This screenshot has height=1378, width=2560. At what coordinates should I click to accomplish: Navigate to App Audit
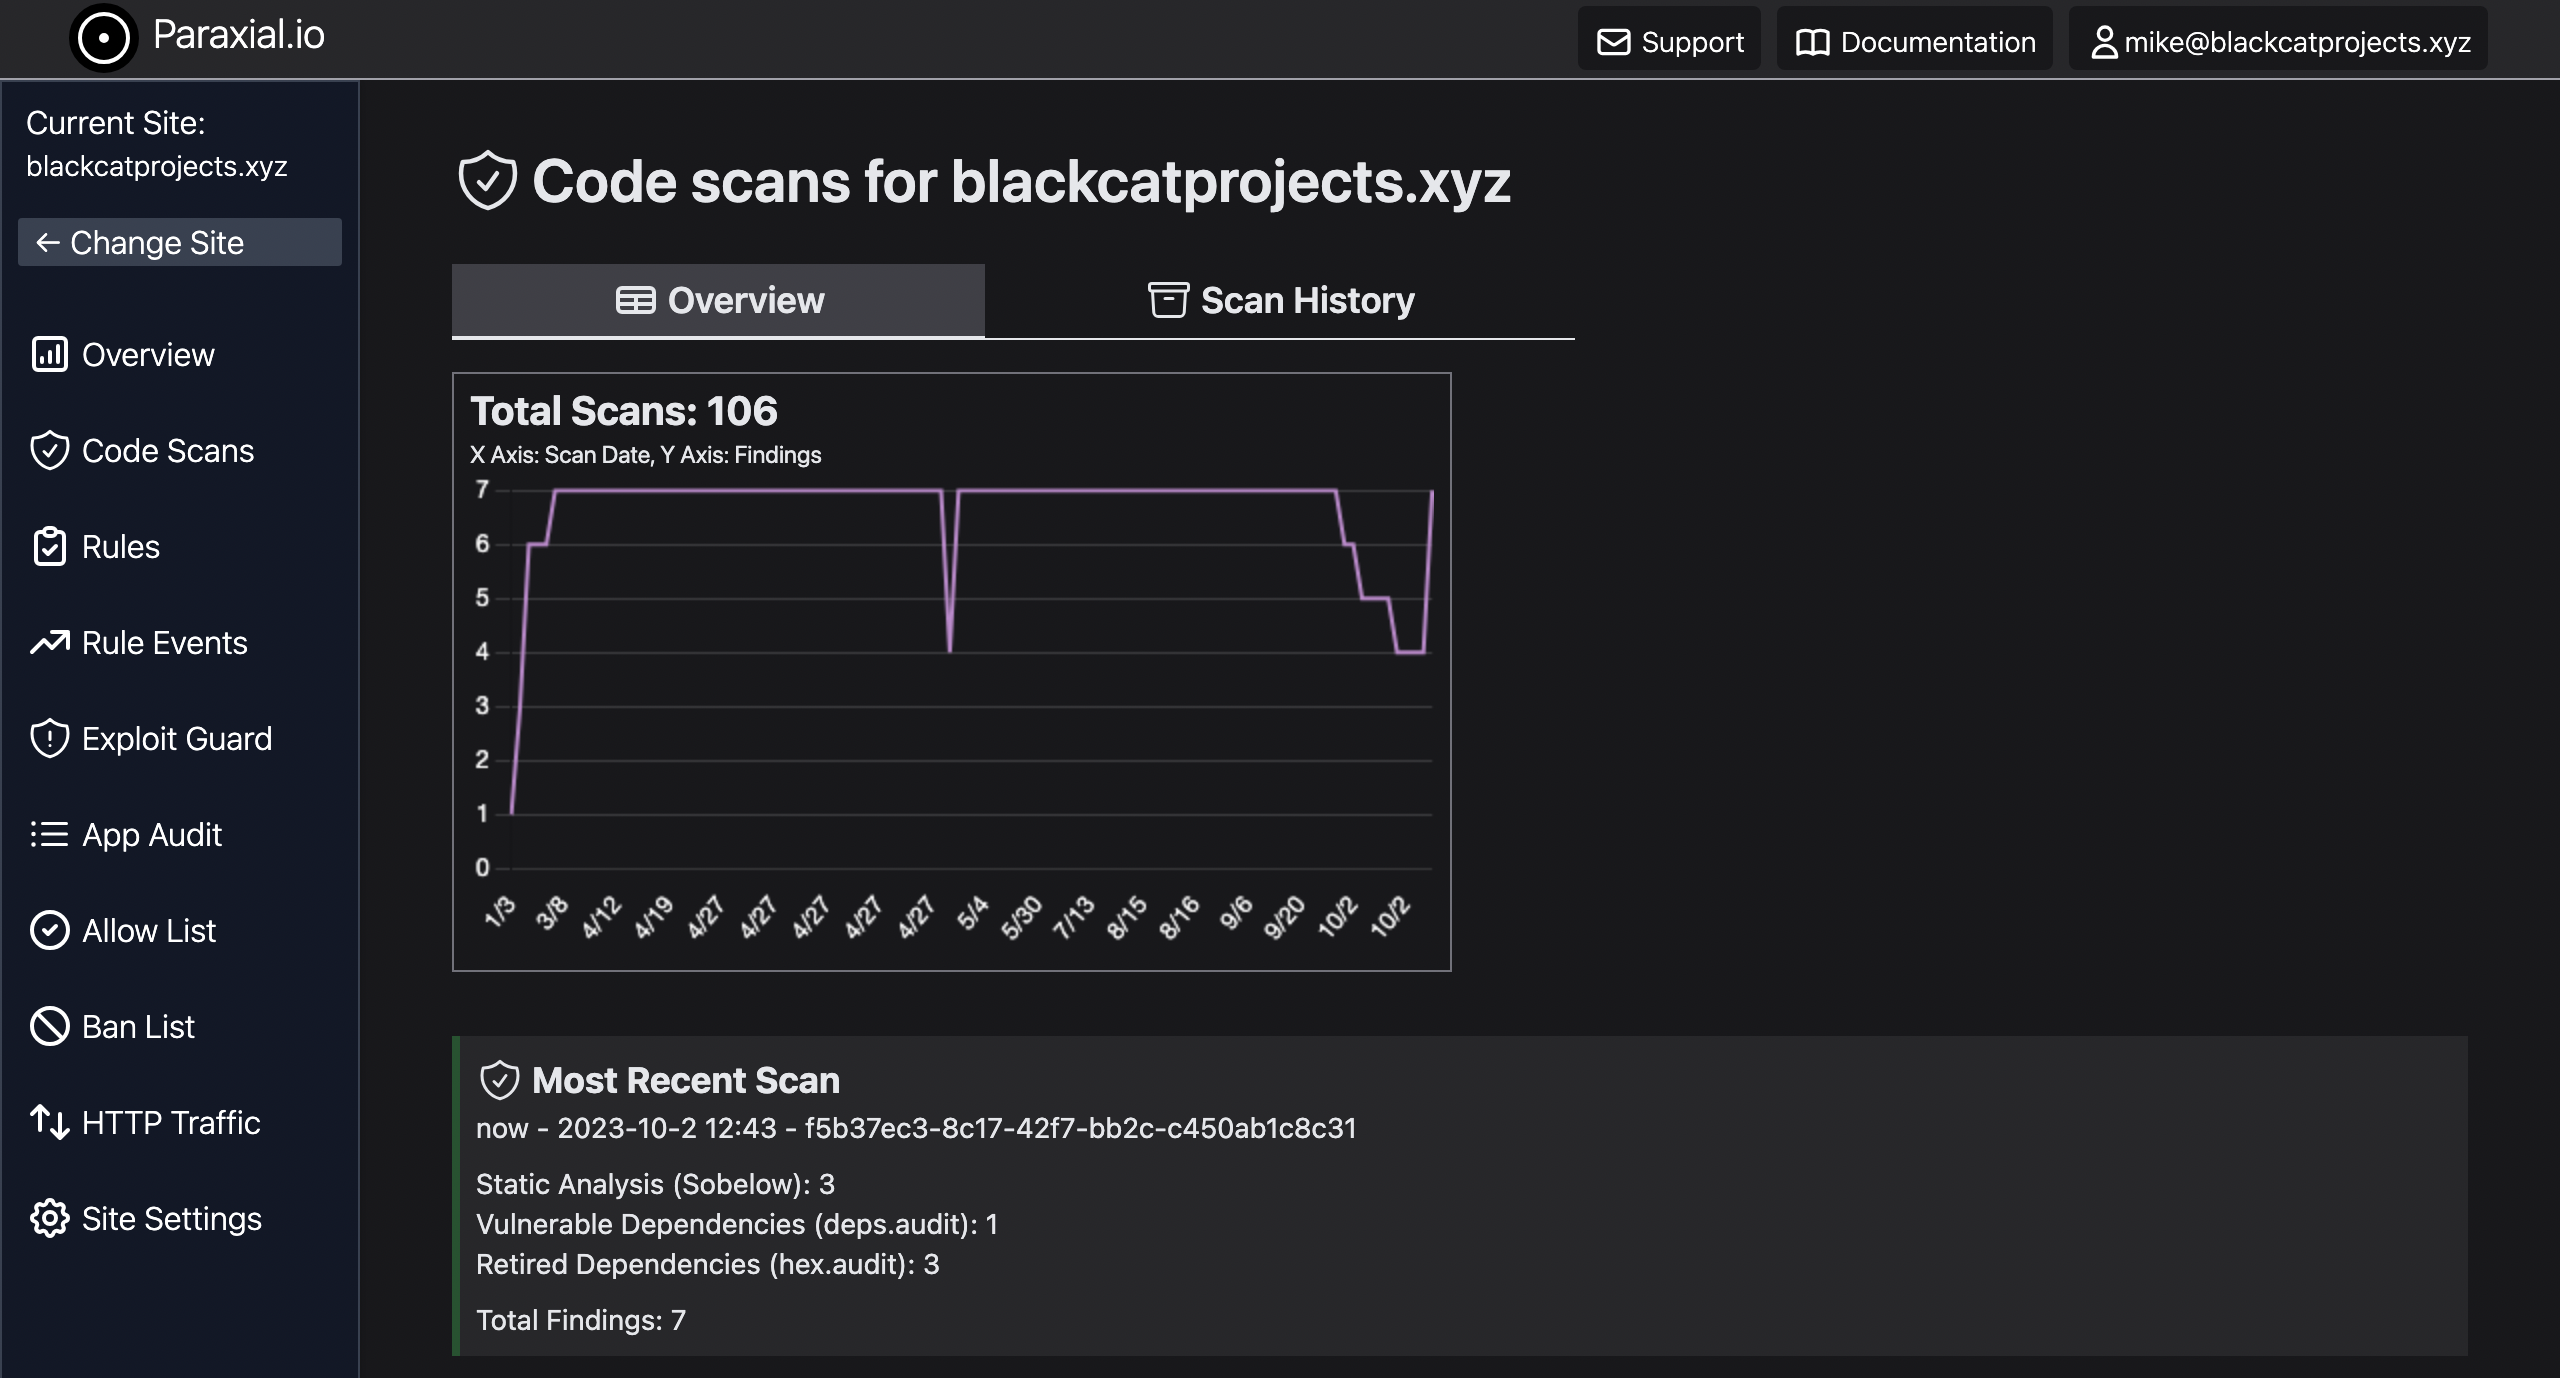point(127,834)
